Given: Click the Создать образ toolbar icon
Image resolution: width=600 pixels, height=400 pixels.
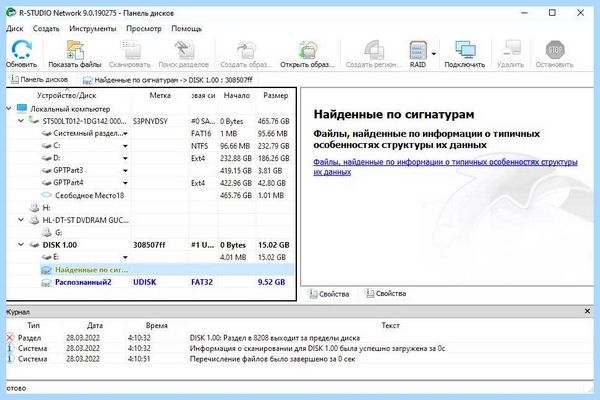Looking at the screenshot, I should pyautogui.click(x=246, y=50).
